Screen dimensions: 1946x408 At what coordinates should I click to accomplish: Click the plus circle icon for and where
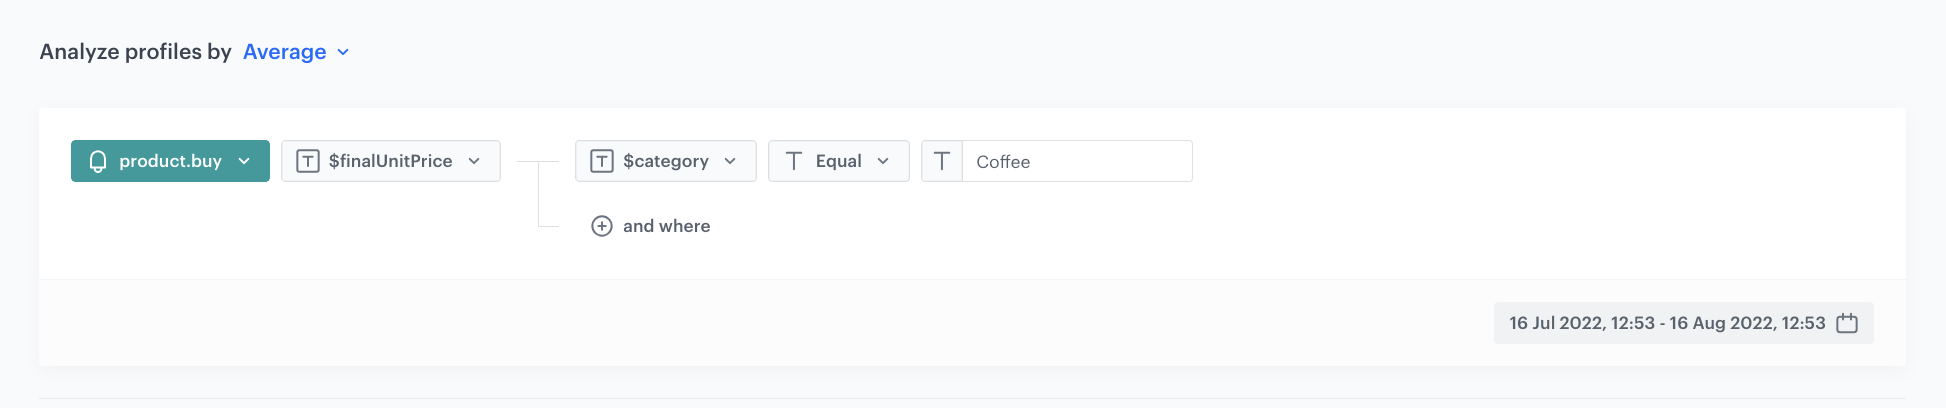602,226
